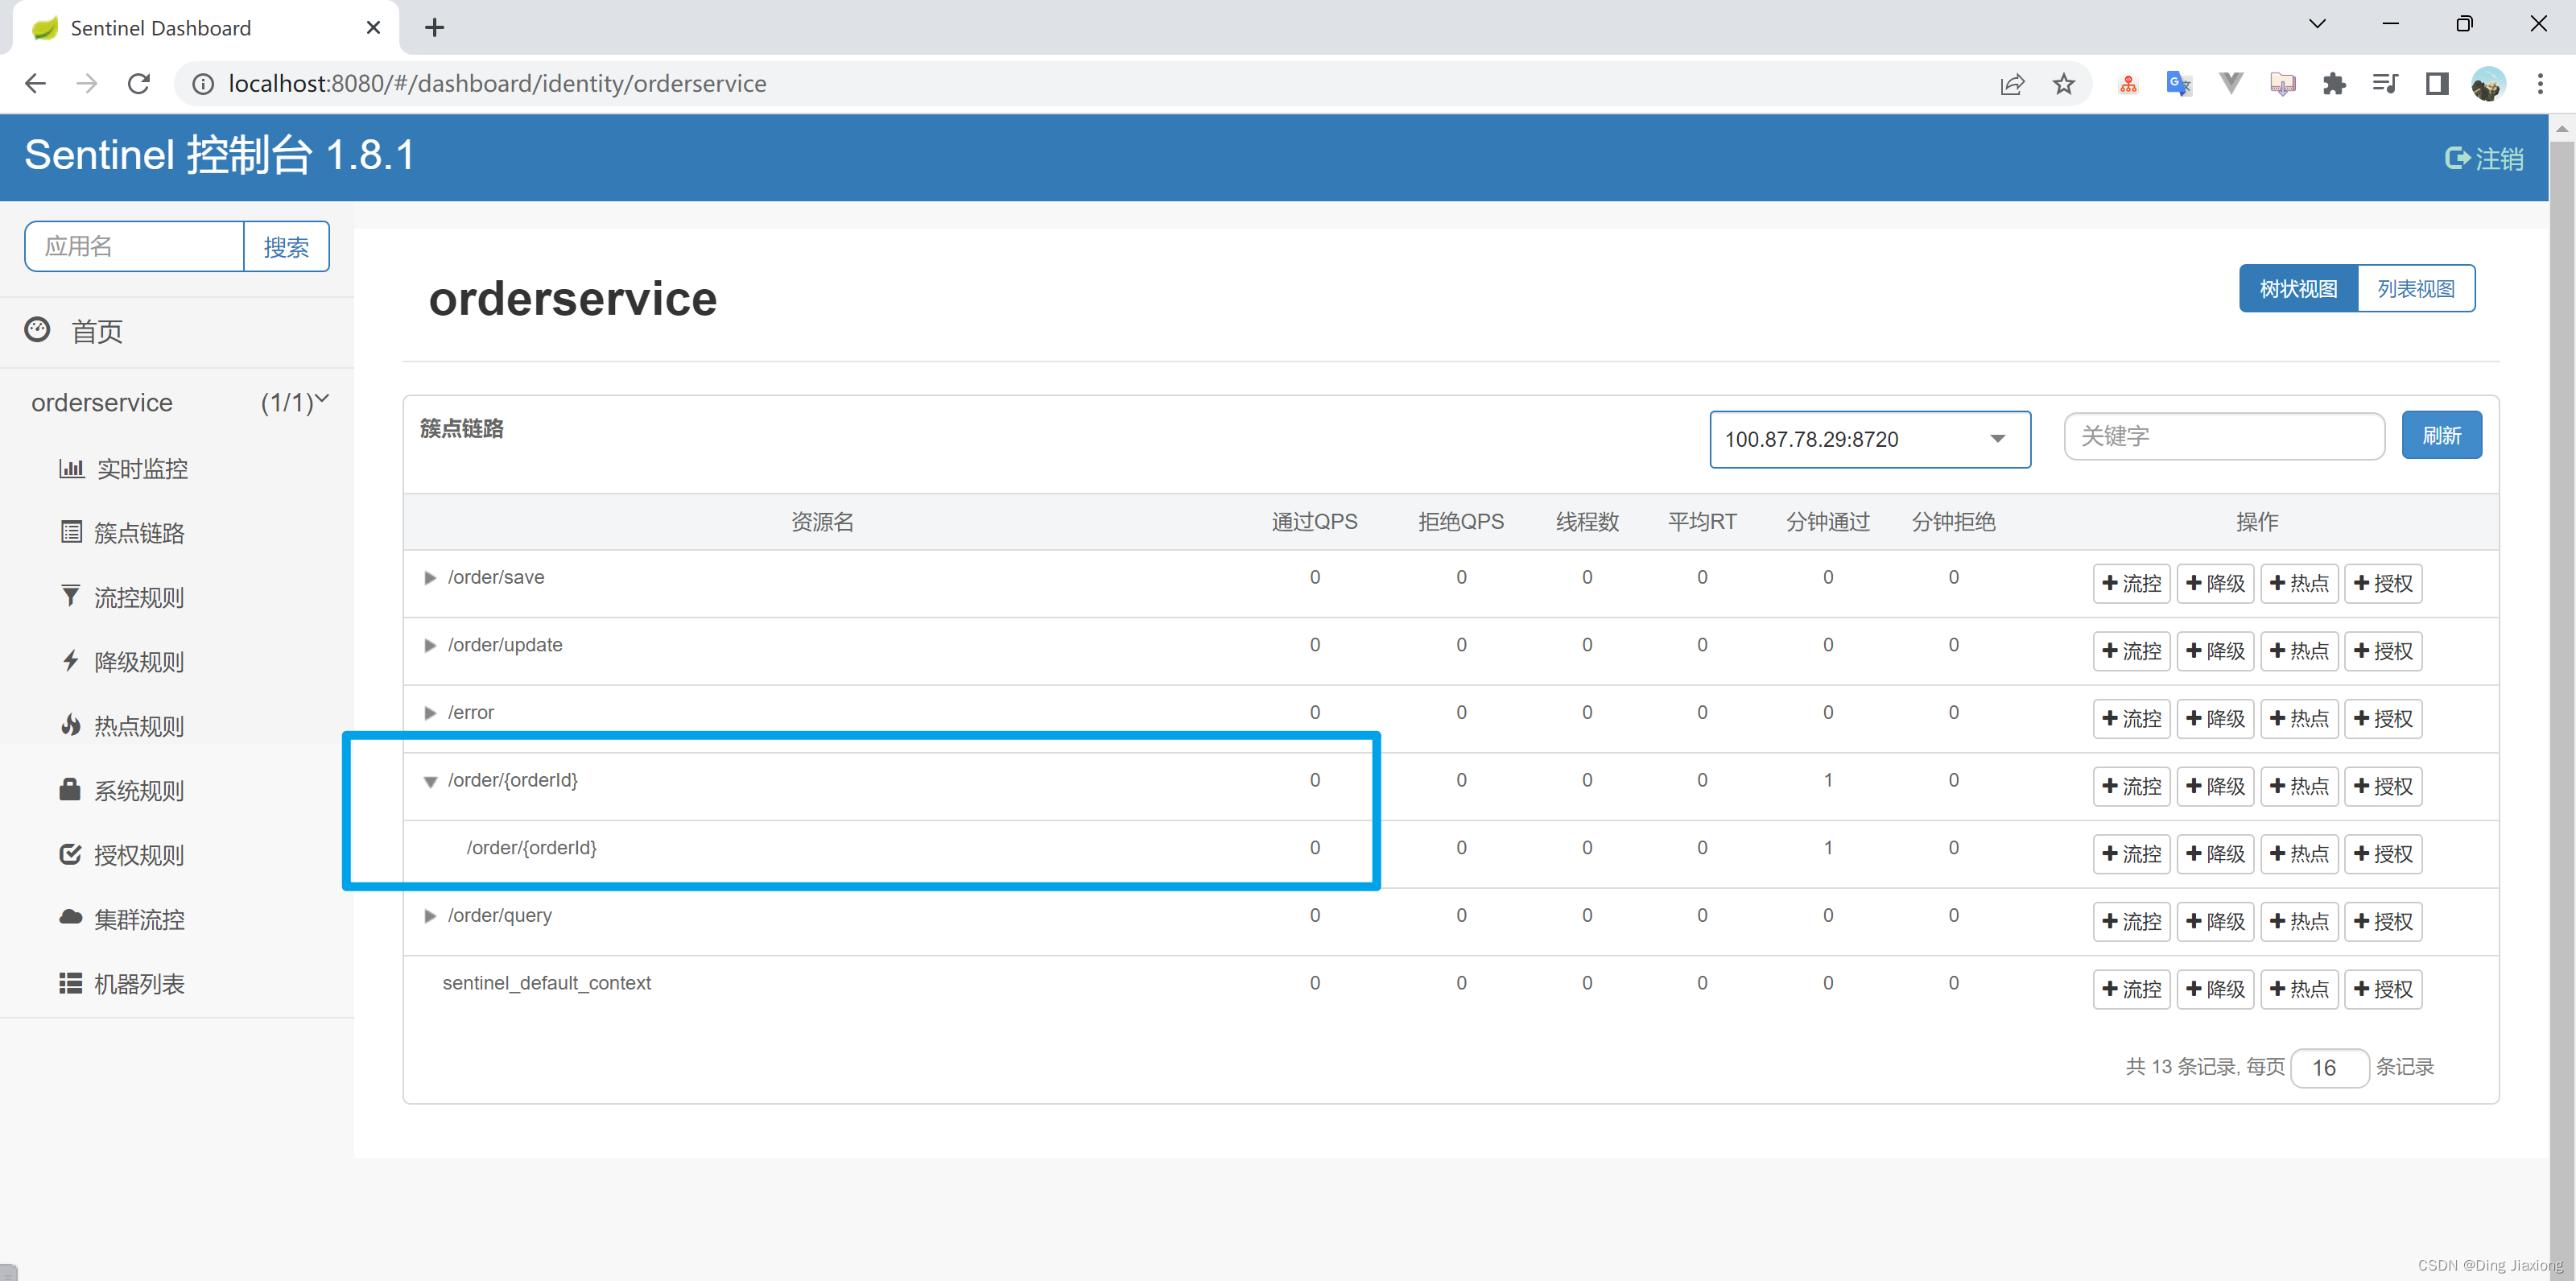The height and width of the screenshot is (1281, 2576).
Task: Switch to 树状视图 tree view
Action: [2298, 289]
